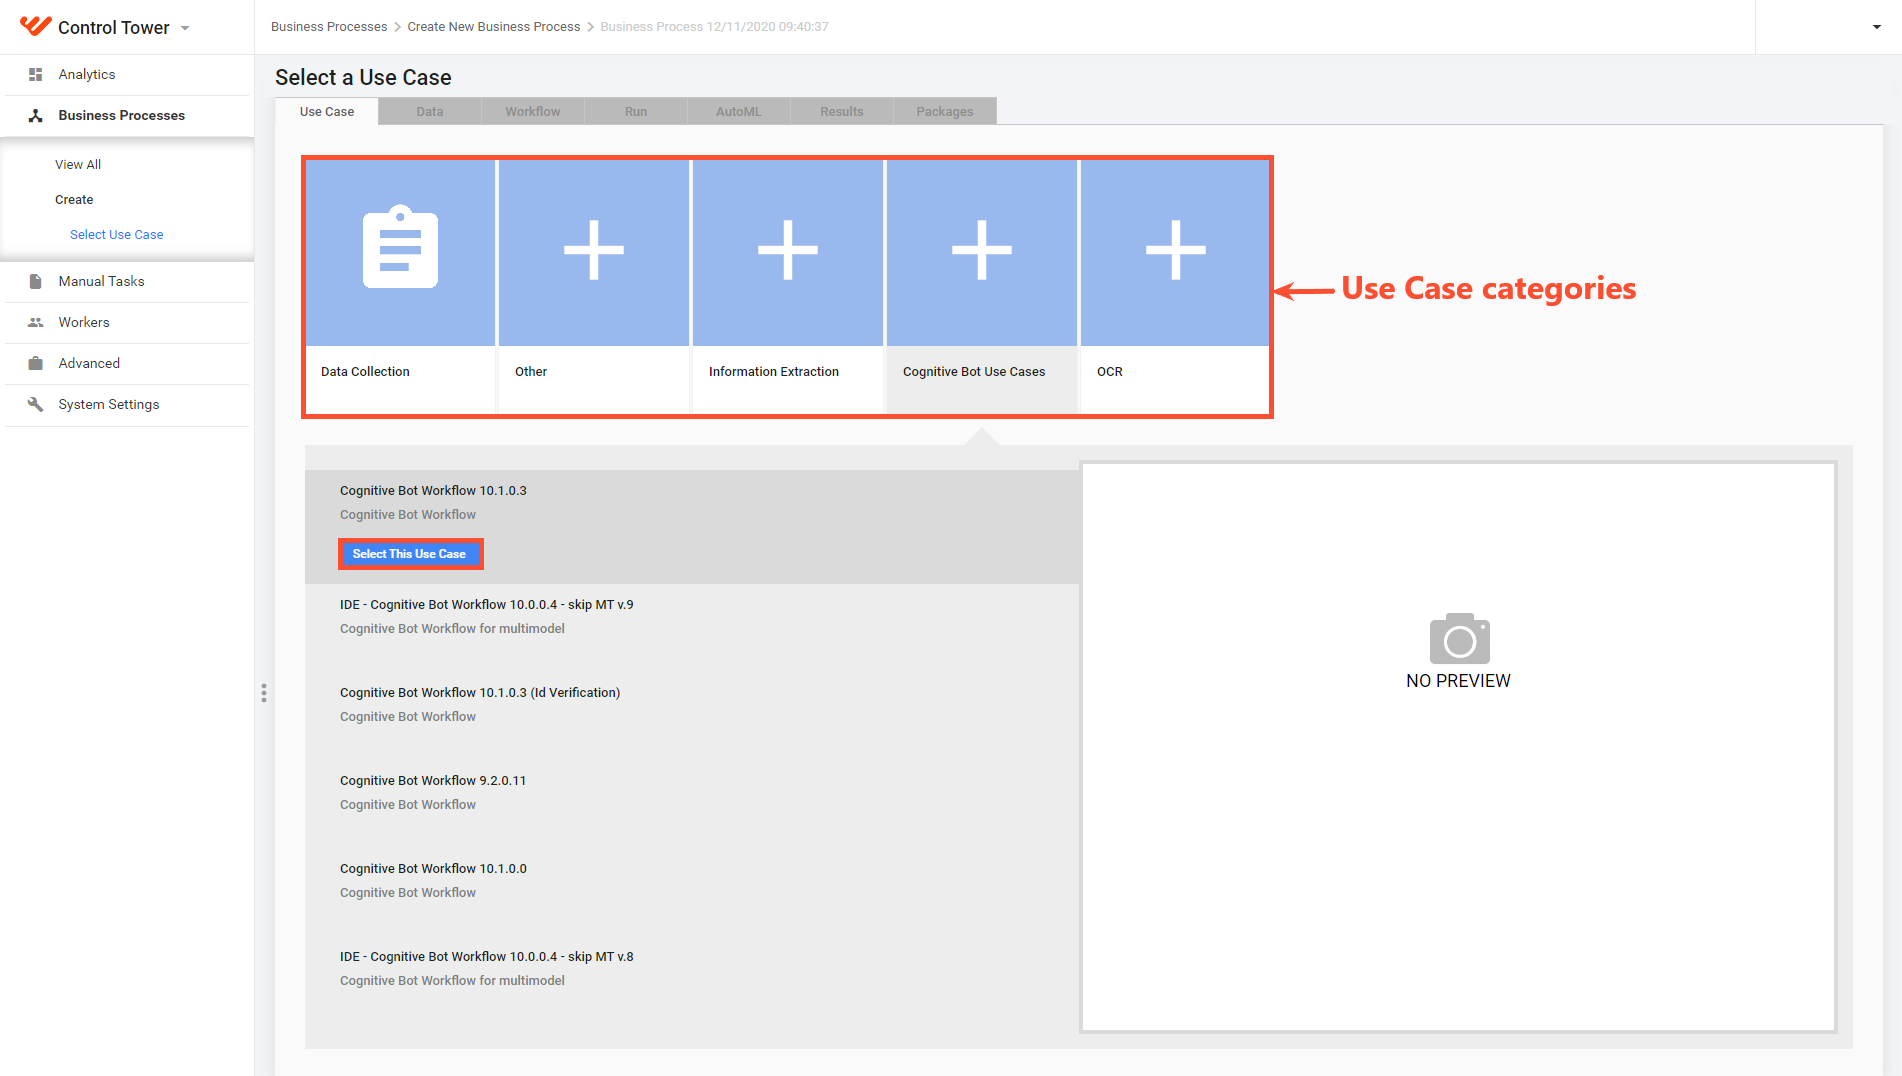
Task: Click the Select This Use Case button
Action: click(x=410, y=554)
